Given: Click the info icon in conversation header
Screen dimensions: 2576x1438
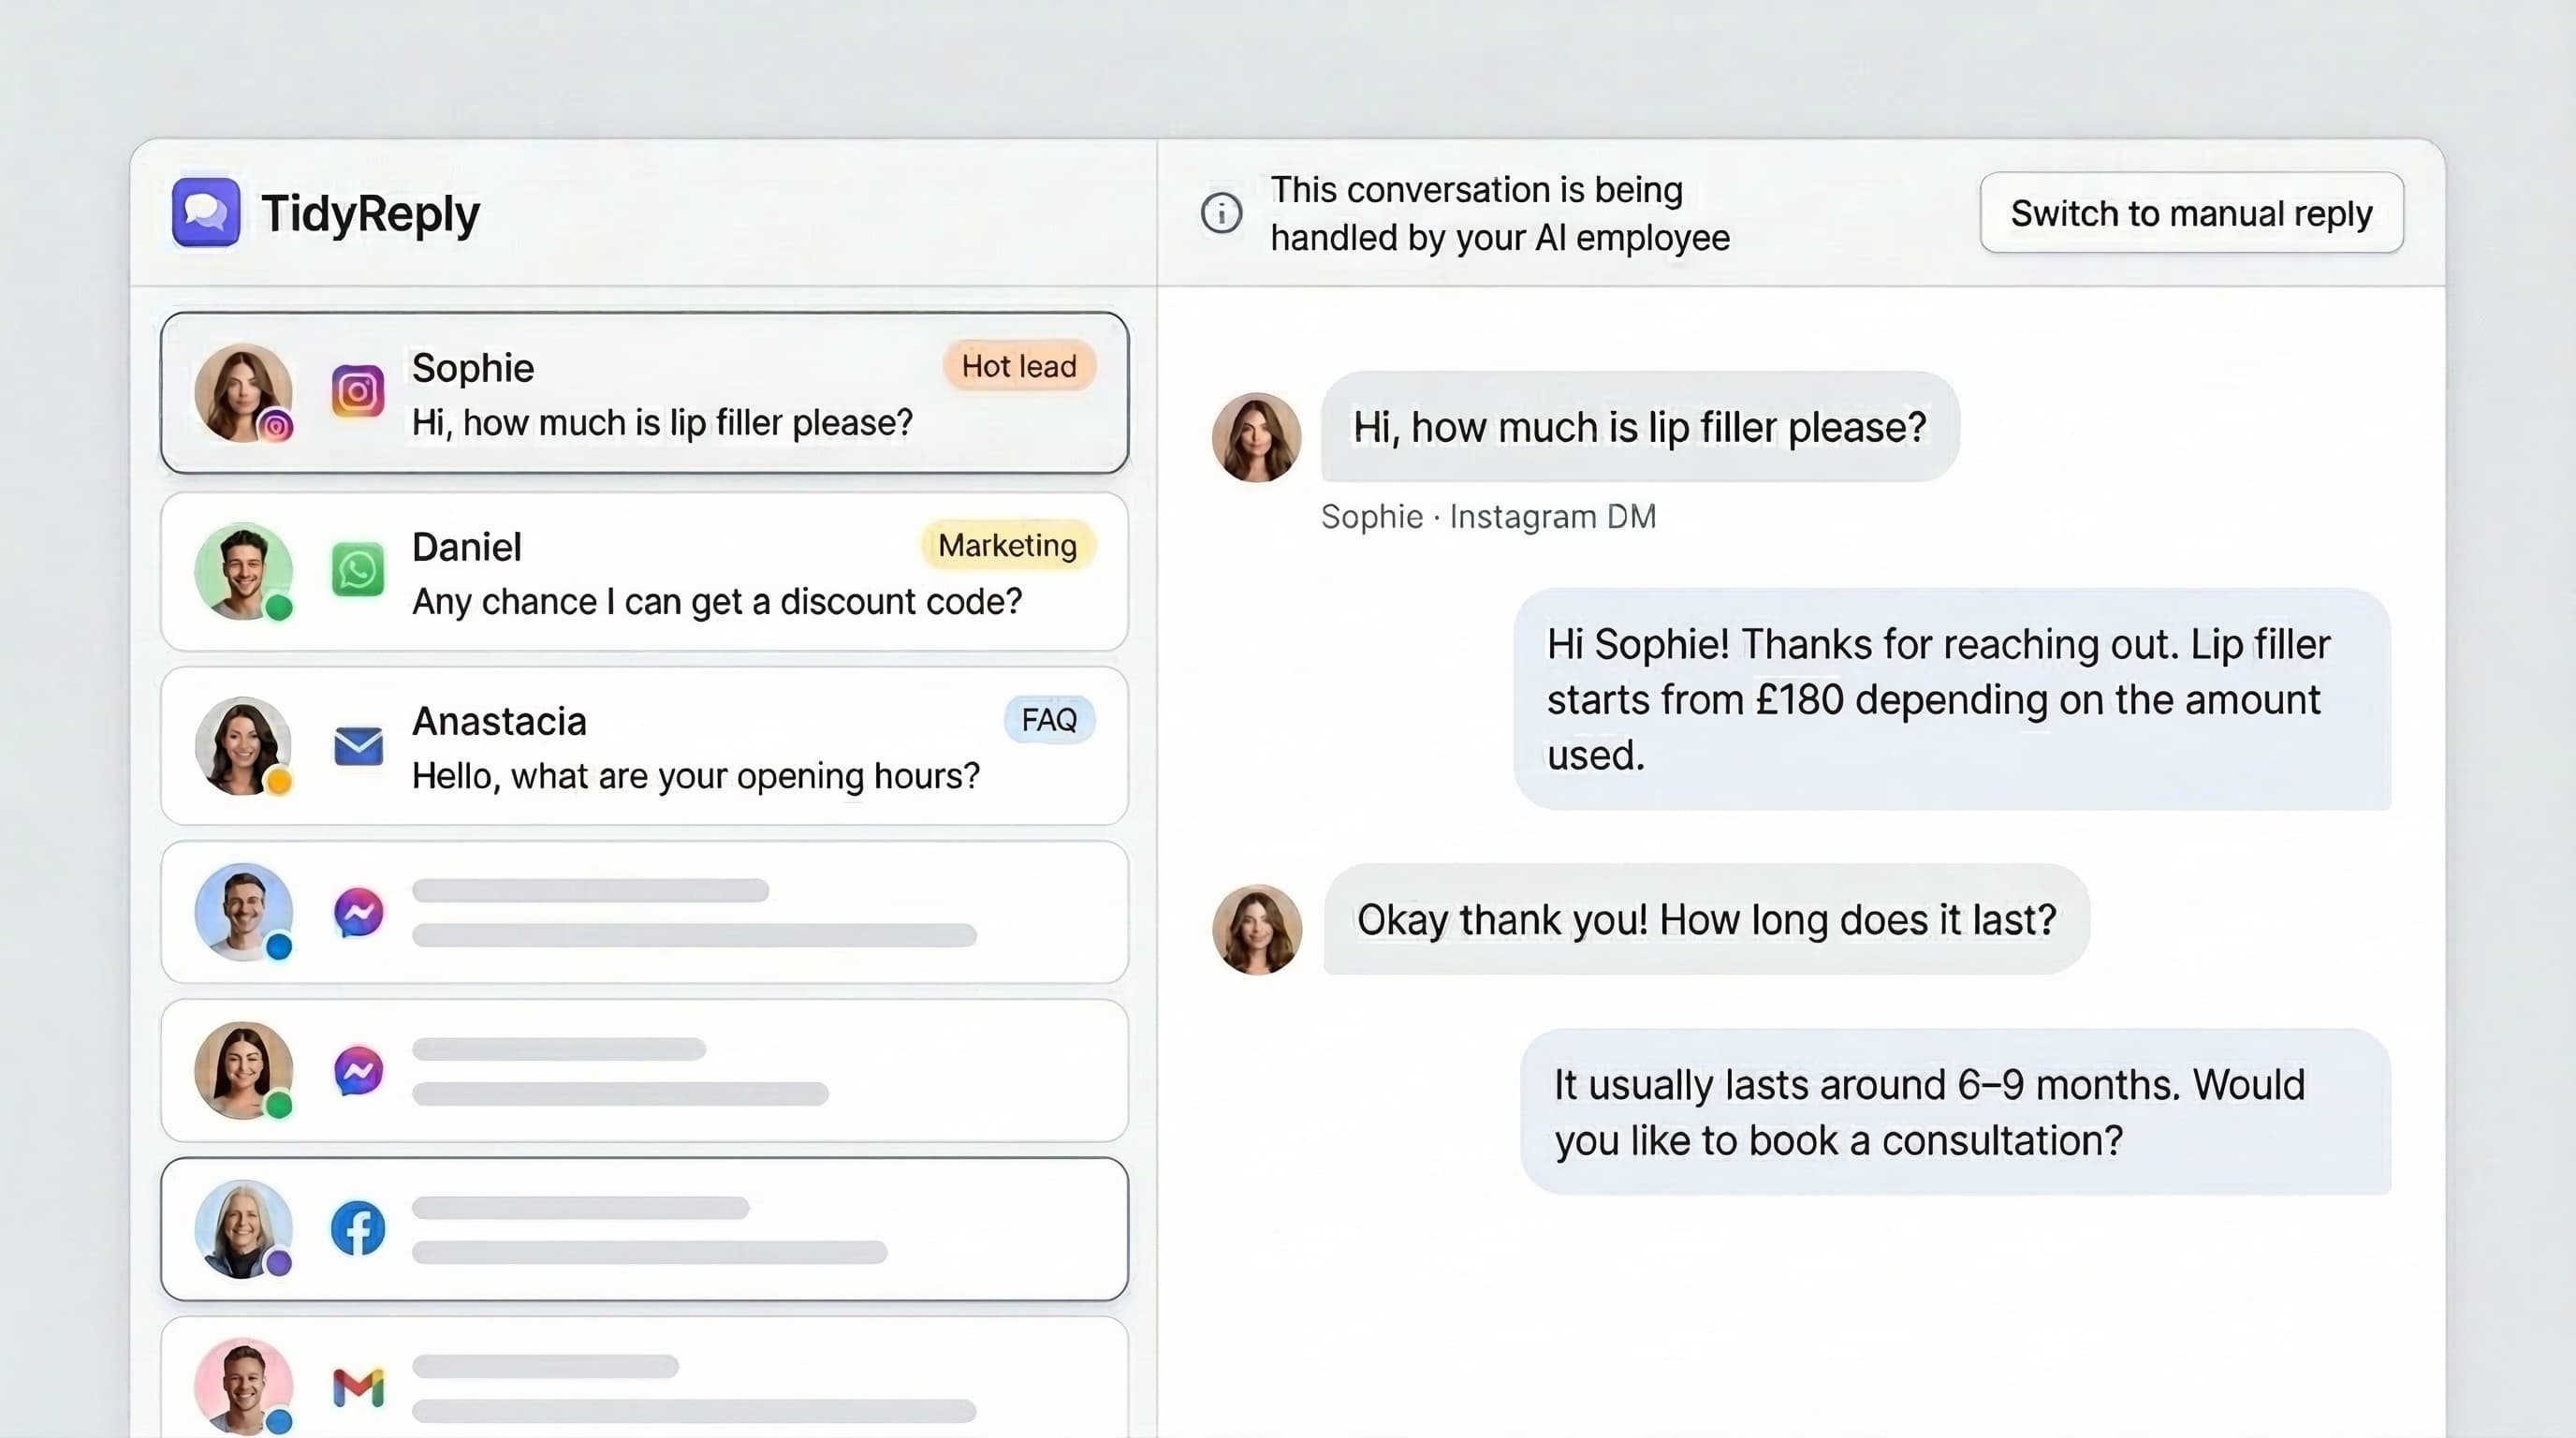Looking at the screenshot, I should (1221, 213).
